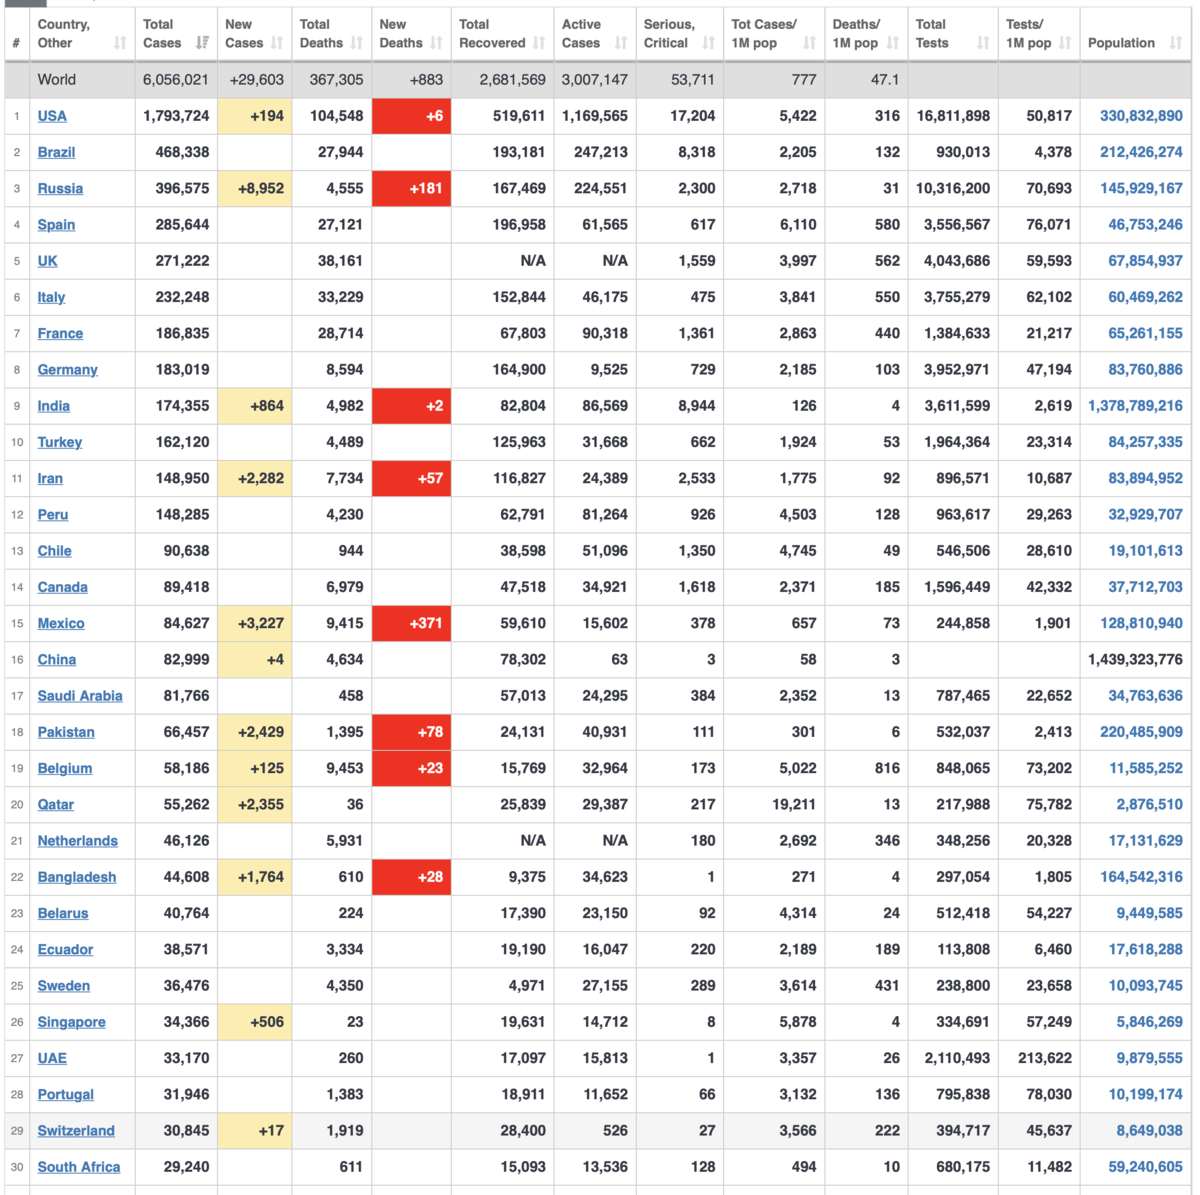The height and width of the screenshot is (1195, 1200).
Task: Sort by Tot Cases/1M pop arrows
Action: (x=809, y=43)
